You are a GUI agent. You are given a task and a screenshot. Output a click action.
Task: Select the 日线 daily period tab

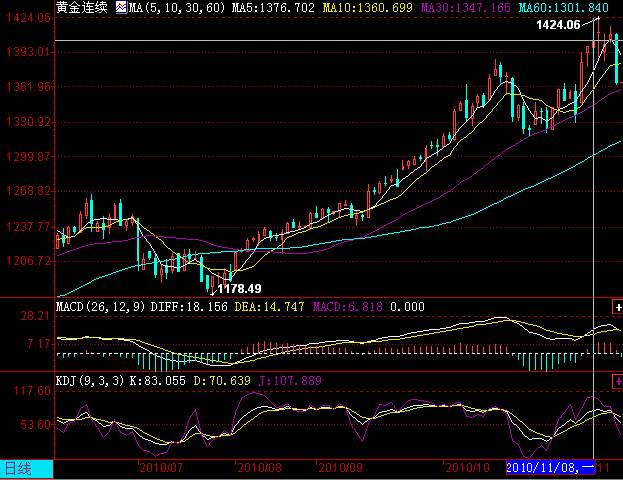[x=26, y=469]
